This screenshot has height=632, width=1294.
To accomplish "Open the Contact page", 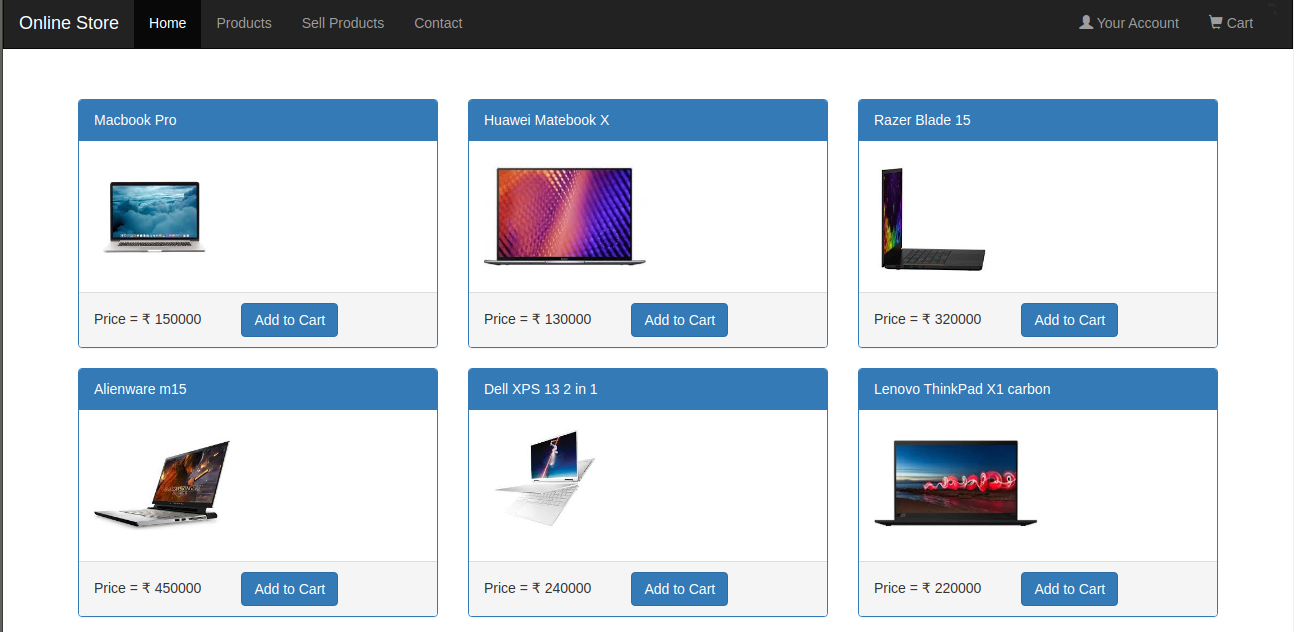I will (x=438, y=23).
